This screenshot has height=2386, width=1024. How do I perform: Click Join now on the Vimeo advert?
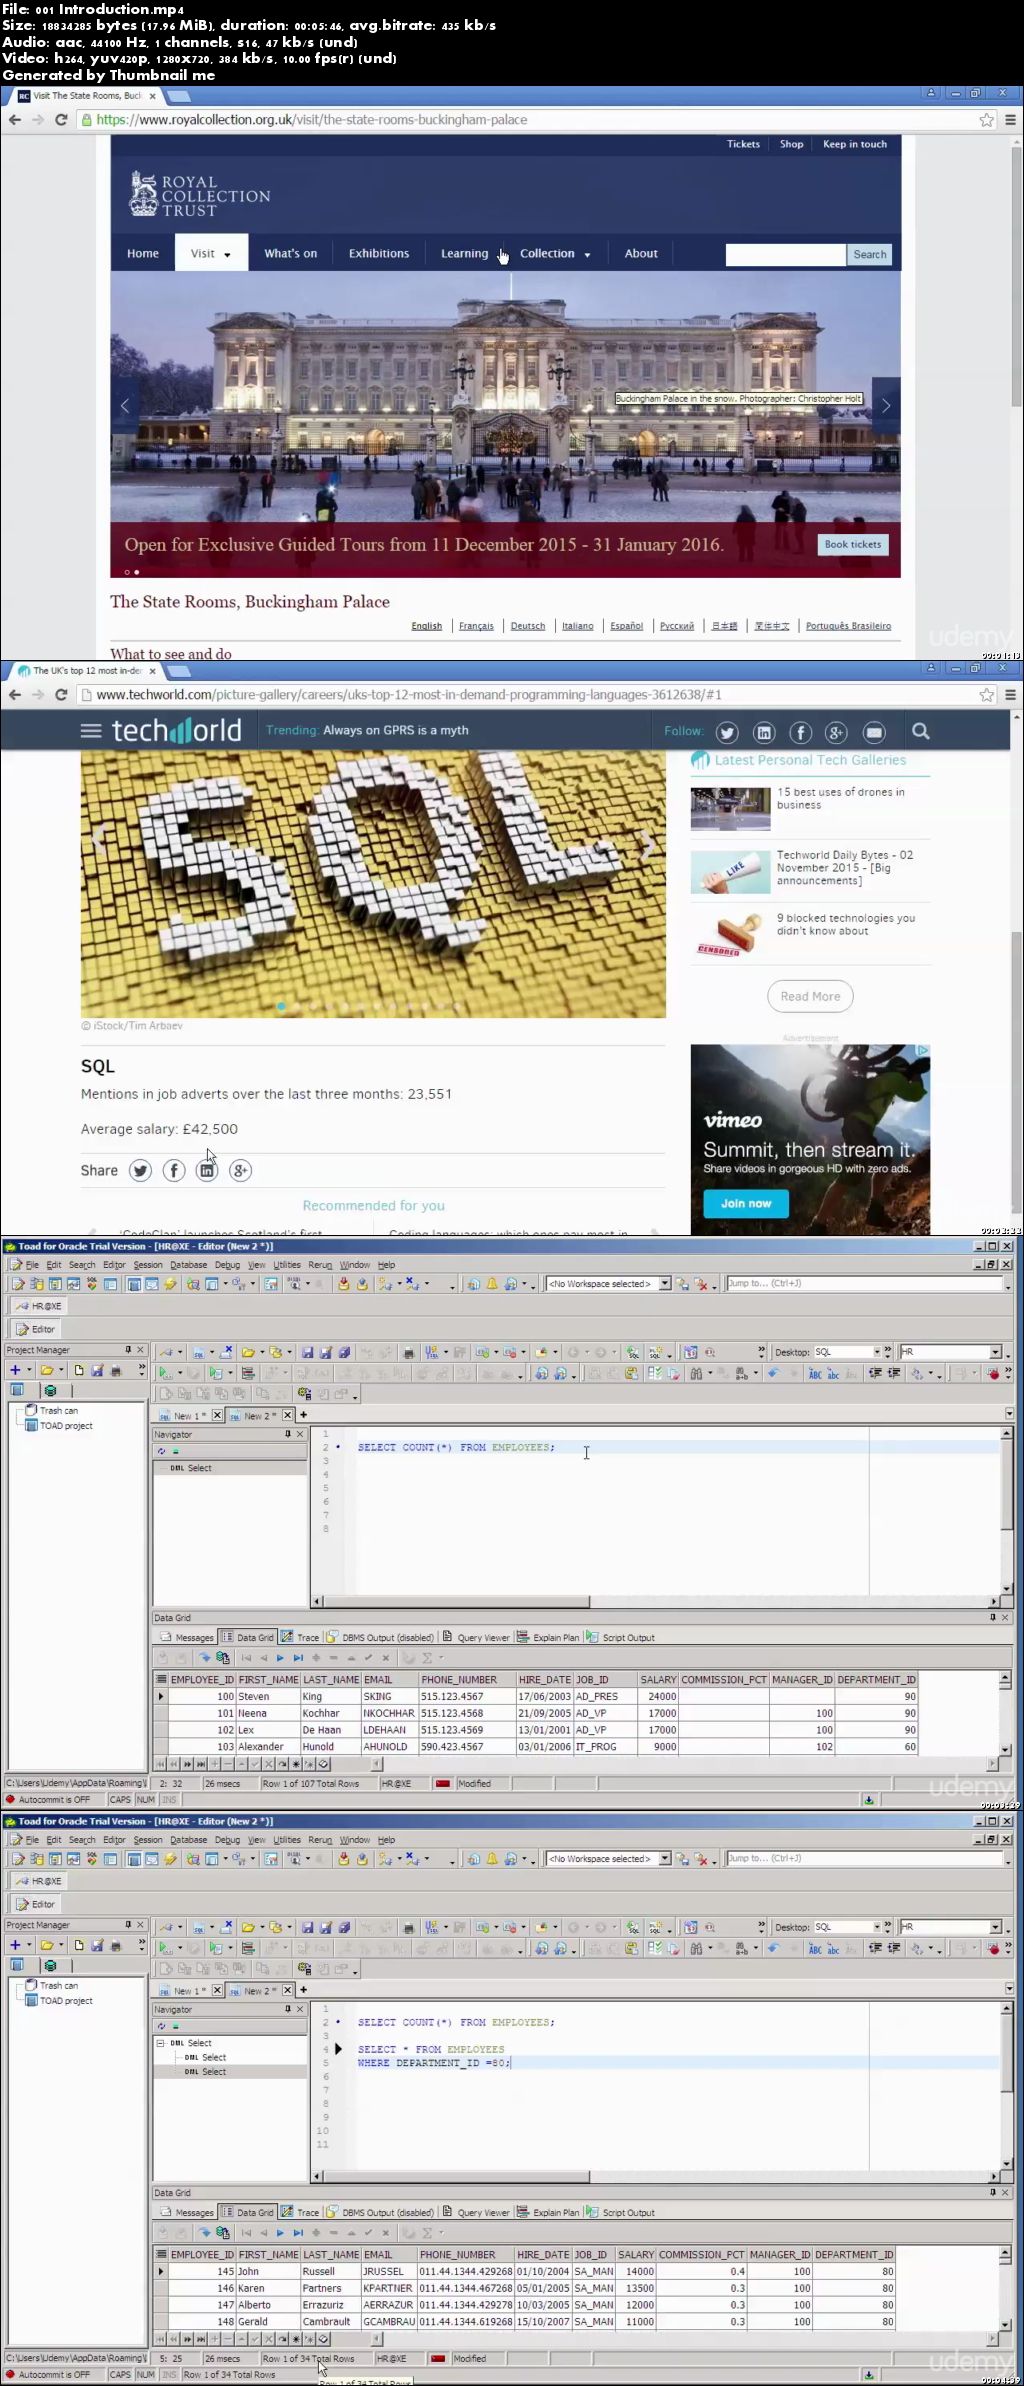746,1204
